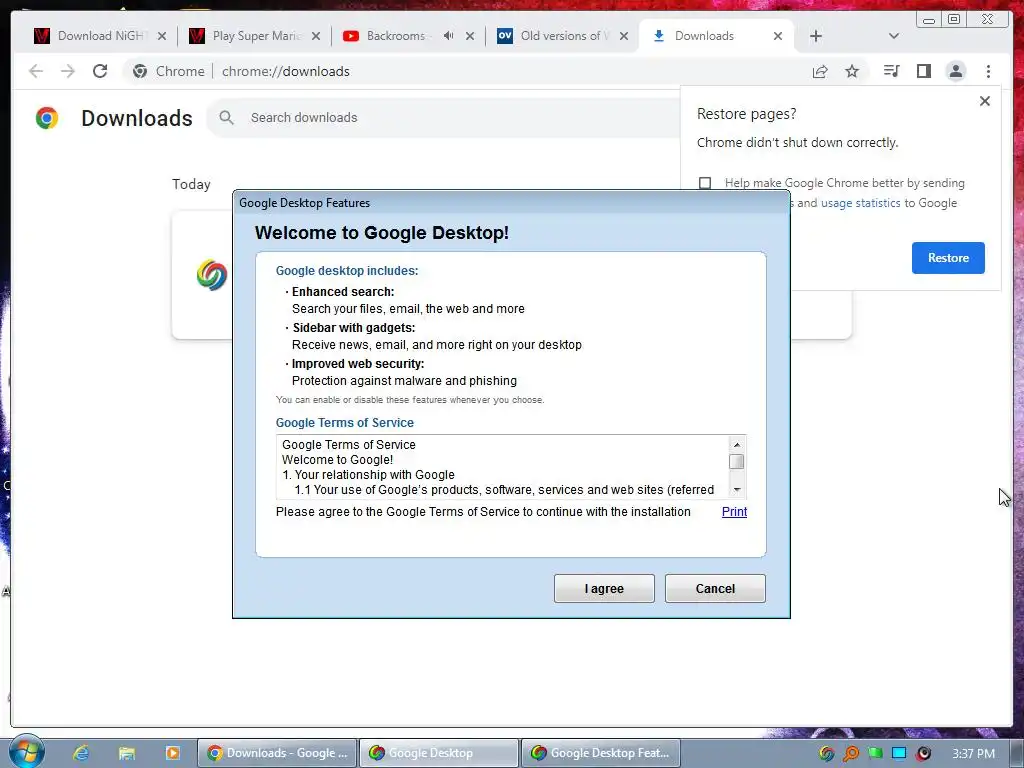Image resolution: width=1024 pixels, height=768 pixels.
Task: Launch Internet Explorer from taskbar
Action: 81,753
